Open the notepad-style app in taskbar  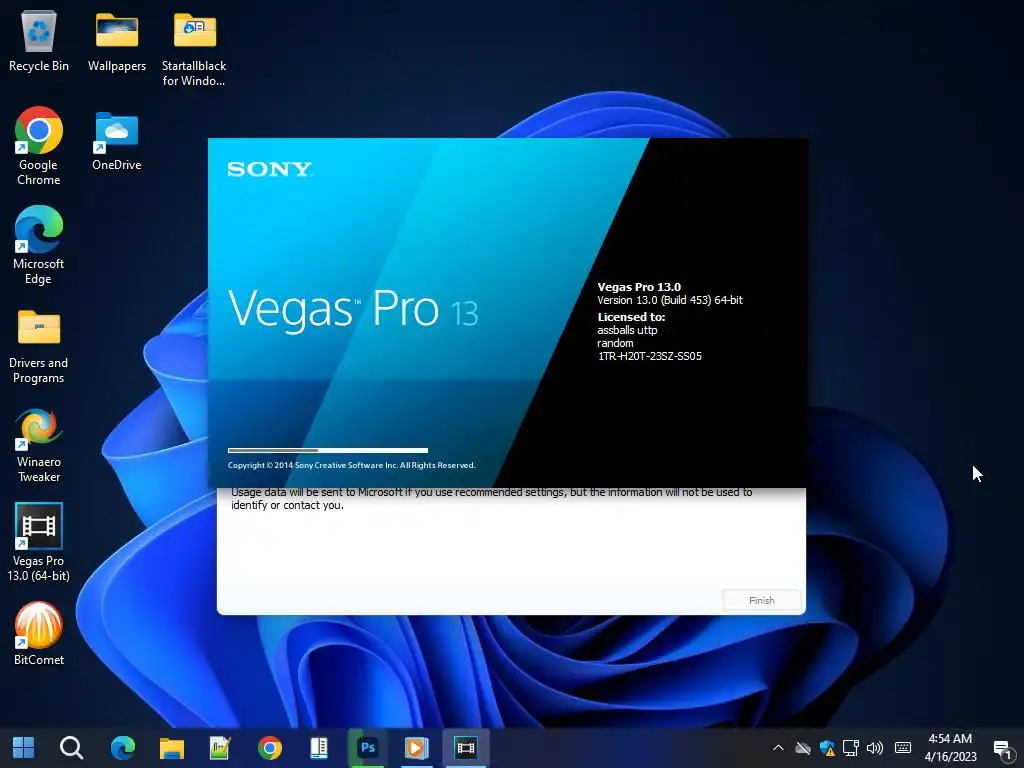(x=220, y=748)
